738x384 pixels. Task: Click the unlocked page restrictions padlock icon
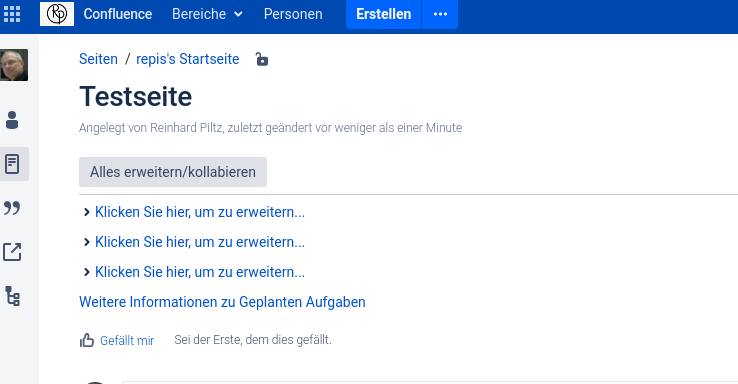pos(262,59)
